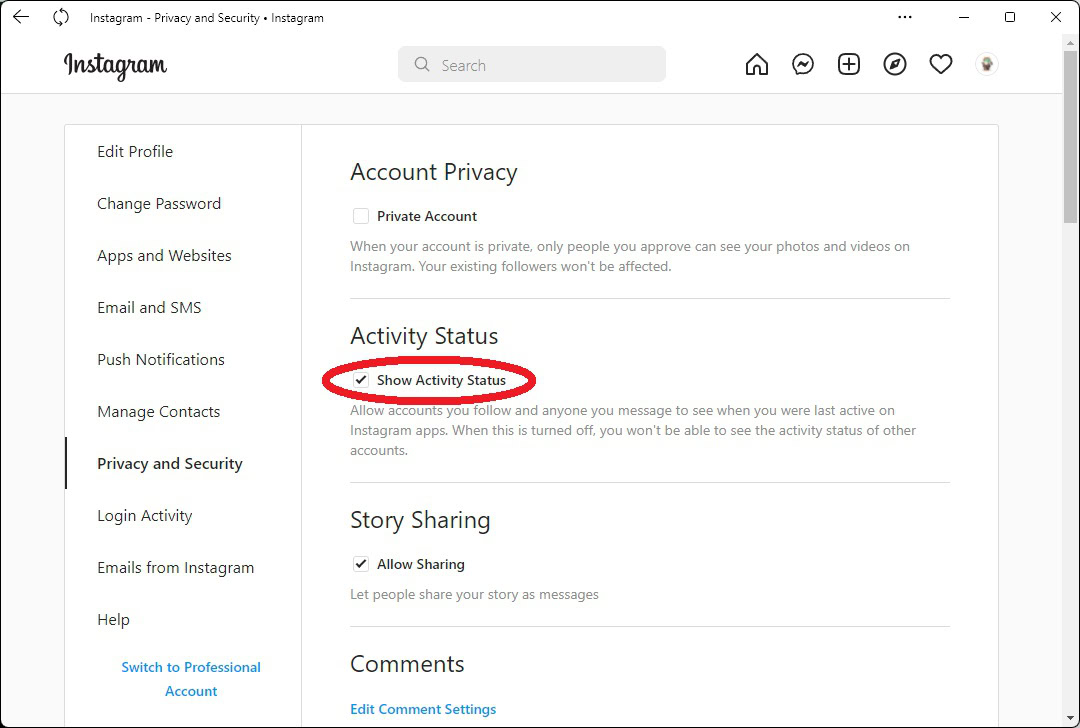The height and width of the screenshot is (728, 1080).
Task: Go to Instagram home feed icon
Action: click(757, 65)
